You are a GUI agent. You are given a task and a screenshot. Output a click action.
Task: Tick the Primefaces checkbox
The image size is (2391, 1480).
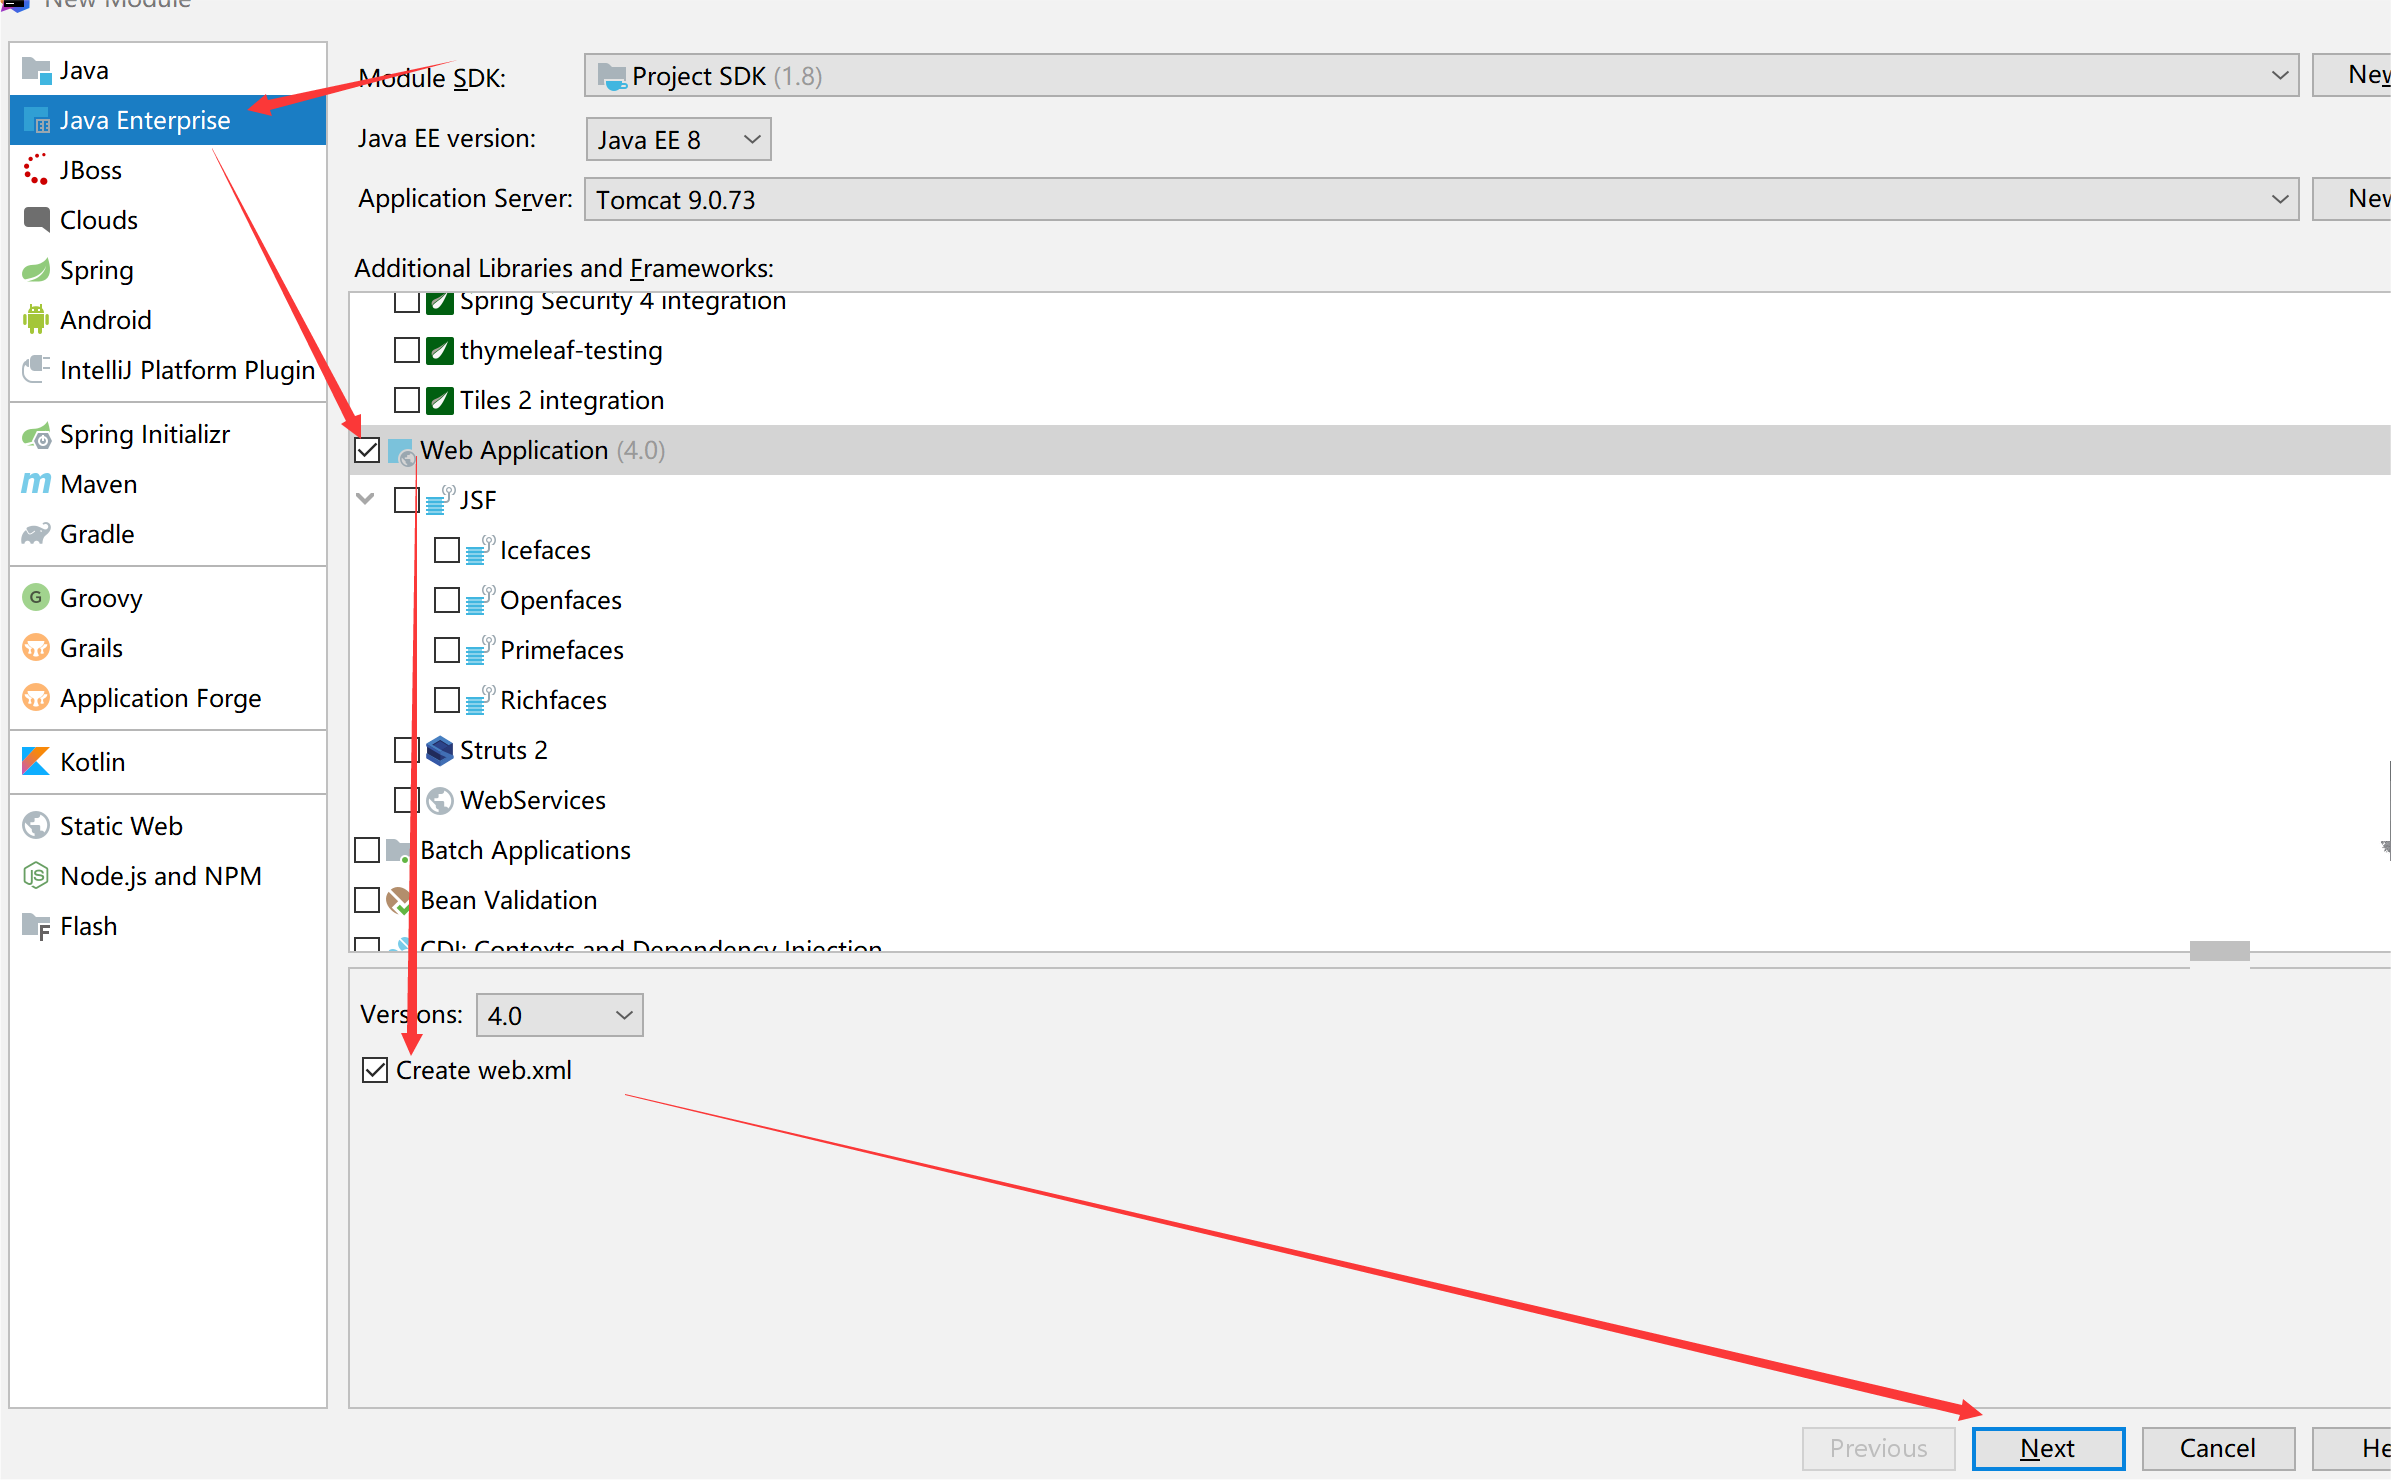(x=447, y=650)
